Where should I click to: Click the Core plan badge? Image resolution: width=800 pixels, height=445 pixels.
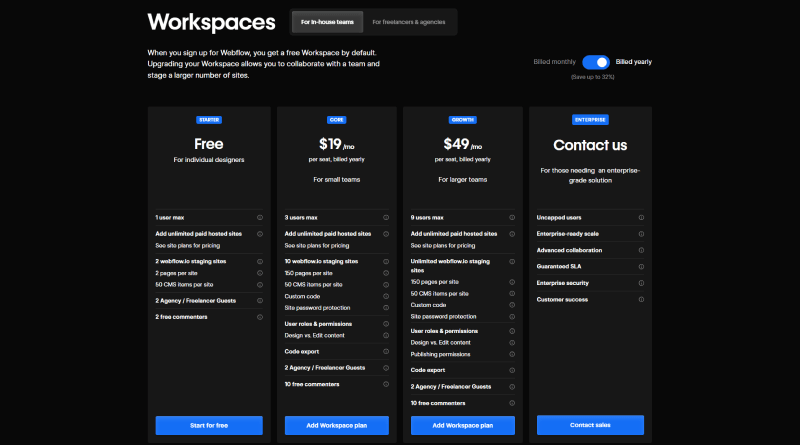pyautogui.click(x=337, y=120)
